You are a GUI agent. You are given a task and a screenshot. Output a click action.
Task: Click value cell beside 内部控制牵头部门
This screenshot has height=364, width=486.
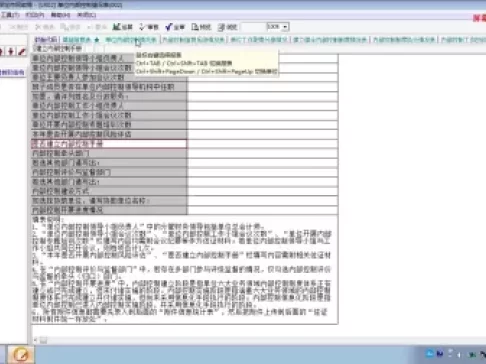point(263,153)
